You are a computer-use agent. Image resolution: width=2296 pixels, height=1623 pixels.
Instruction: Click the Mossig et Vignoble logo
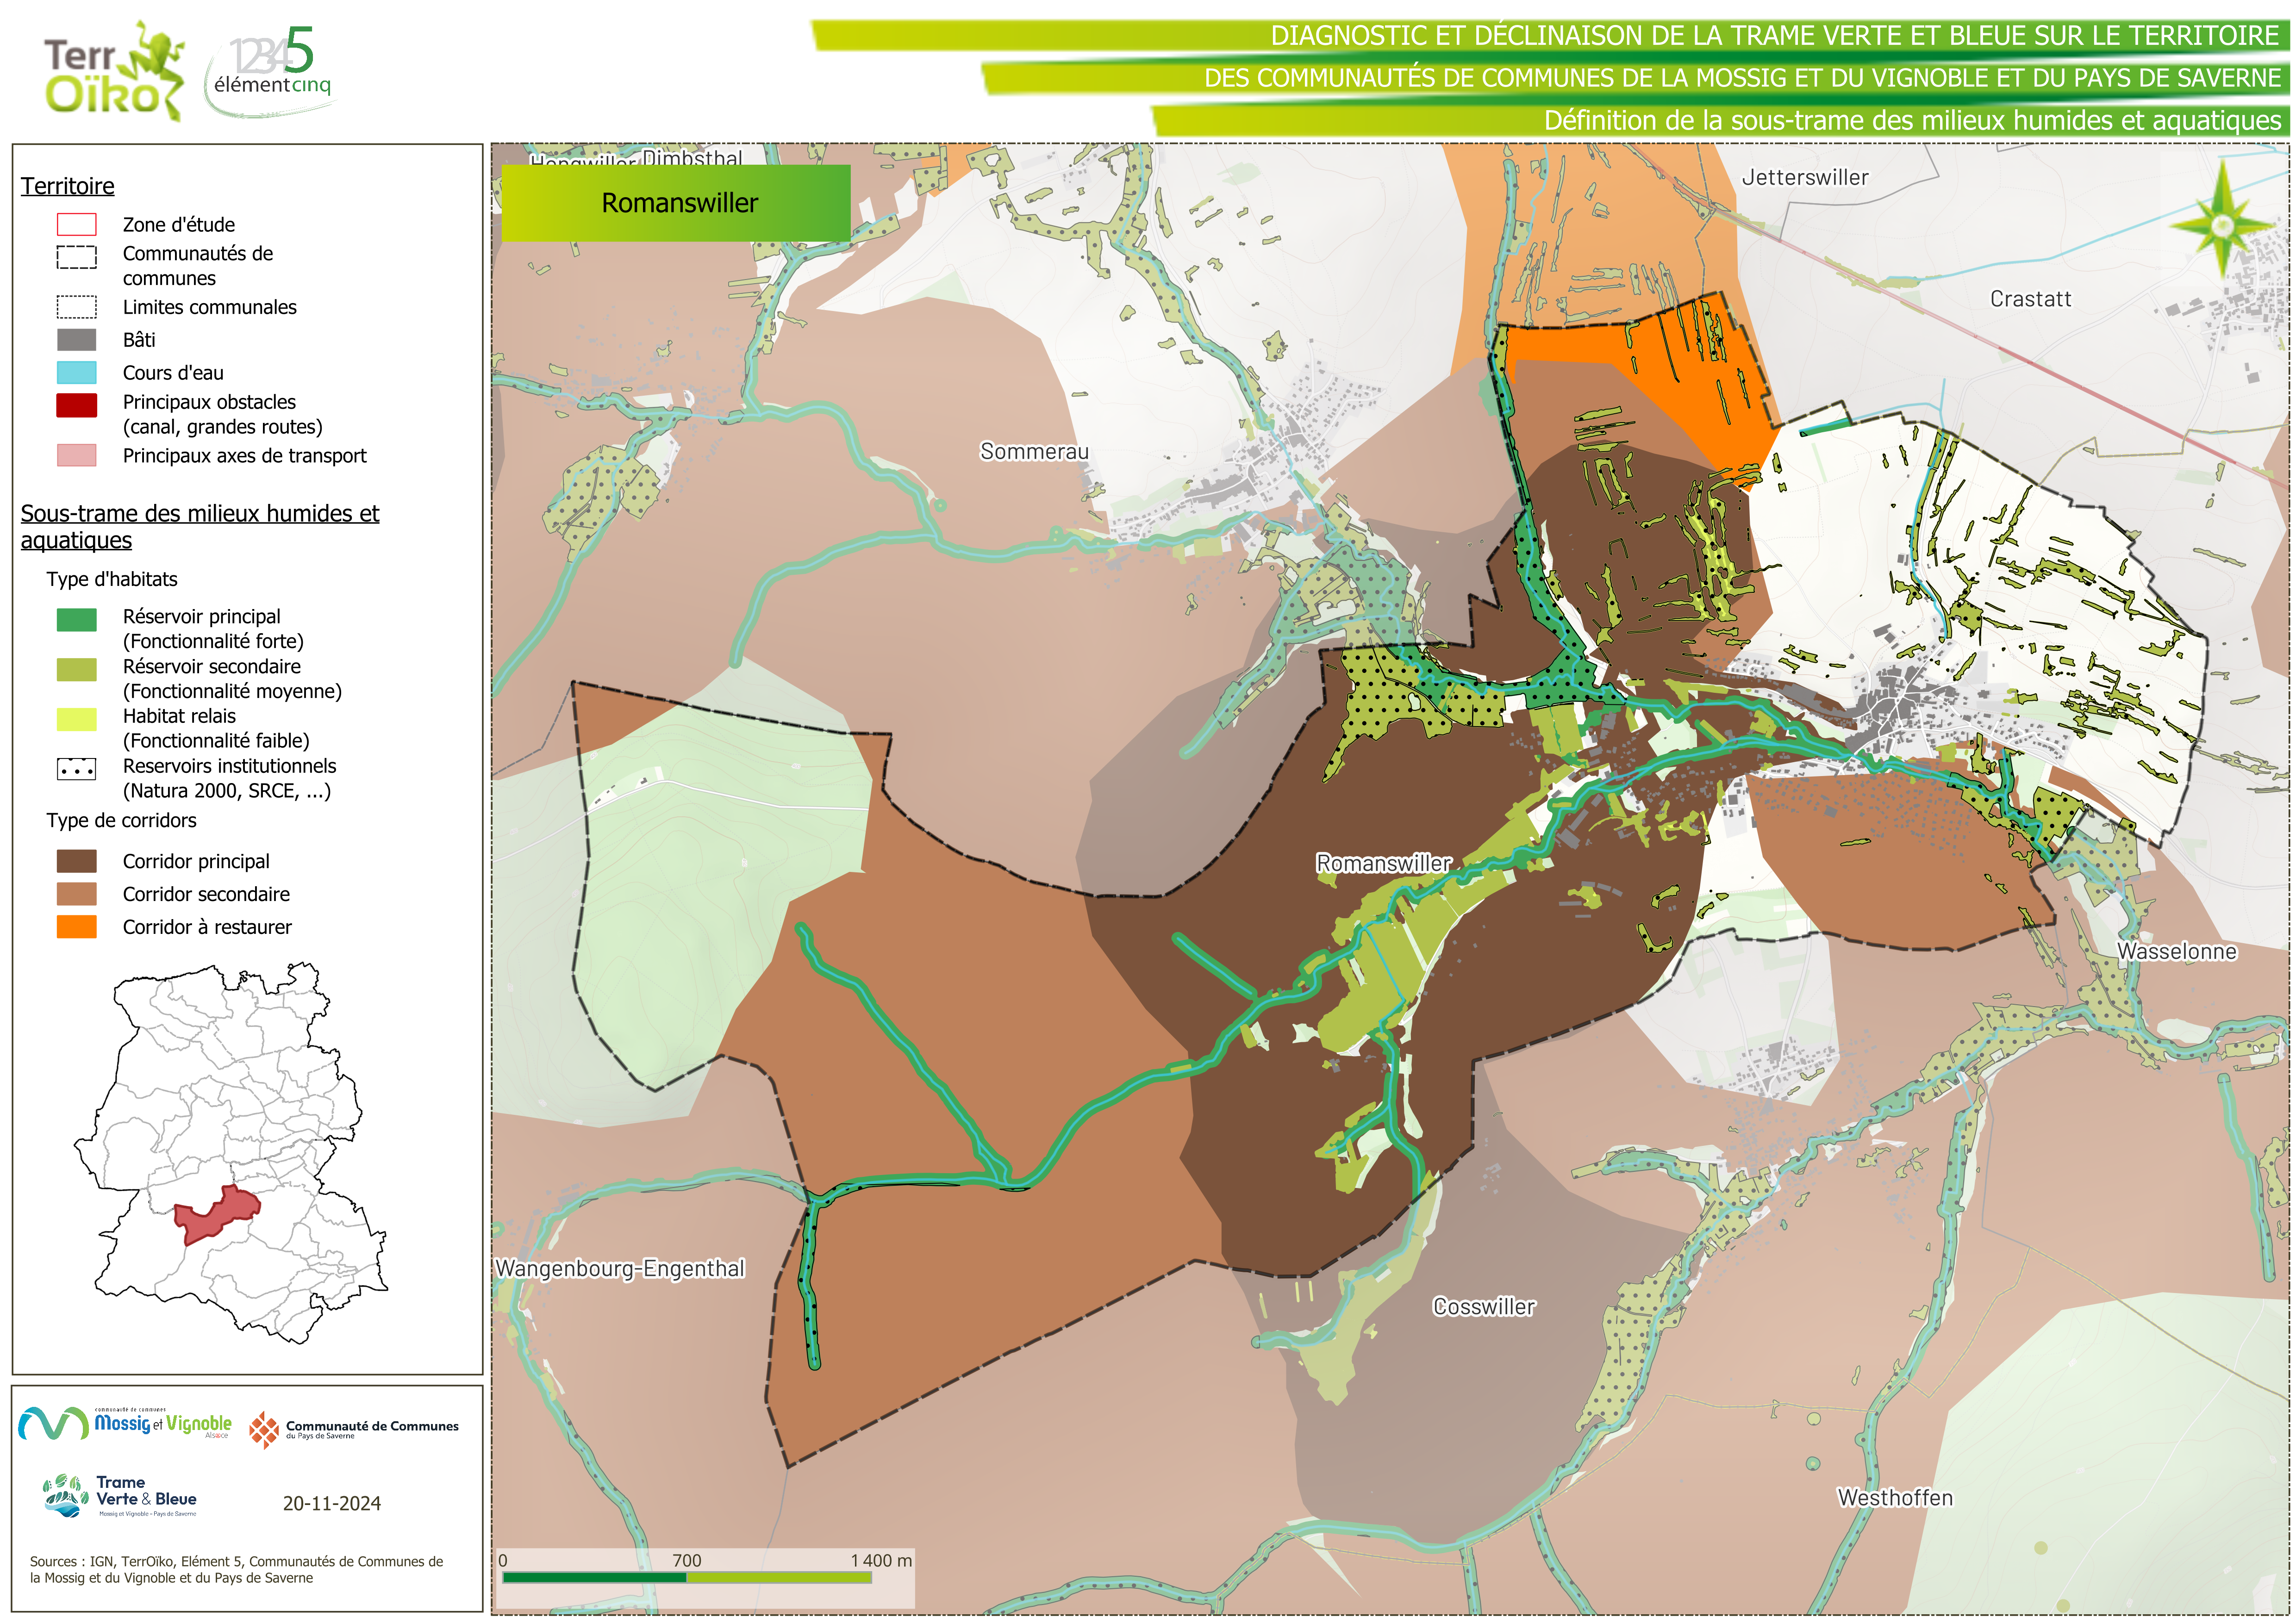(125, 1423)
